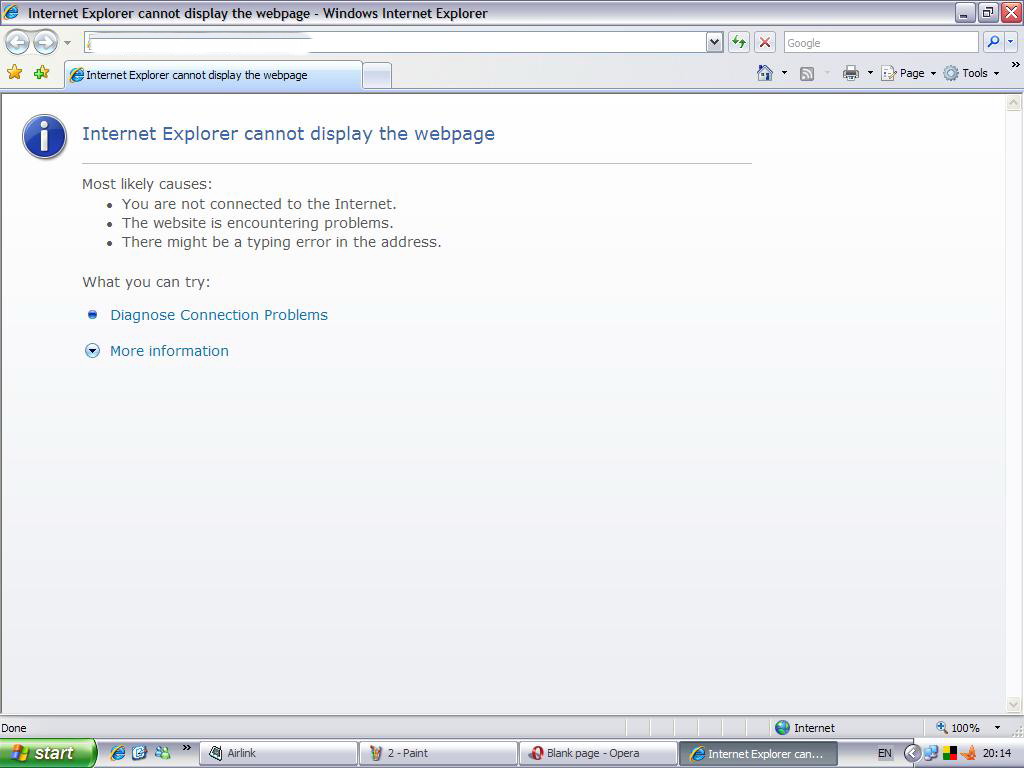Show more command bar items chevron
Screen dimensions: 1024x768
[x=1016, y=65]
